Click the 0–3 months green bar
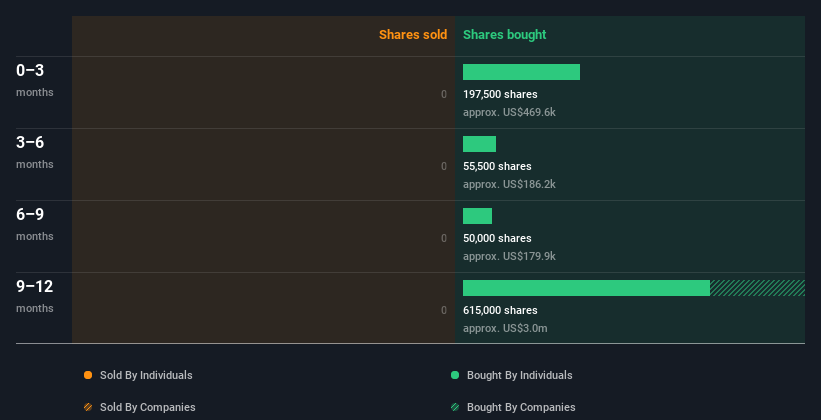The height and width of the screenshot is (420, 821). coord(521,72)
